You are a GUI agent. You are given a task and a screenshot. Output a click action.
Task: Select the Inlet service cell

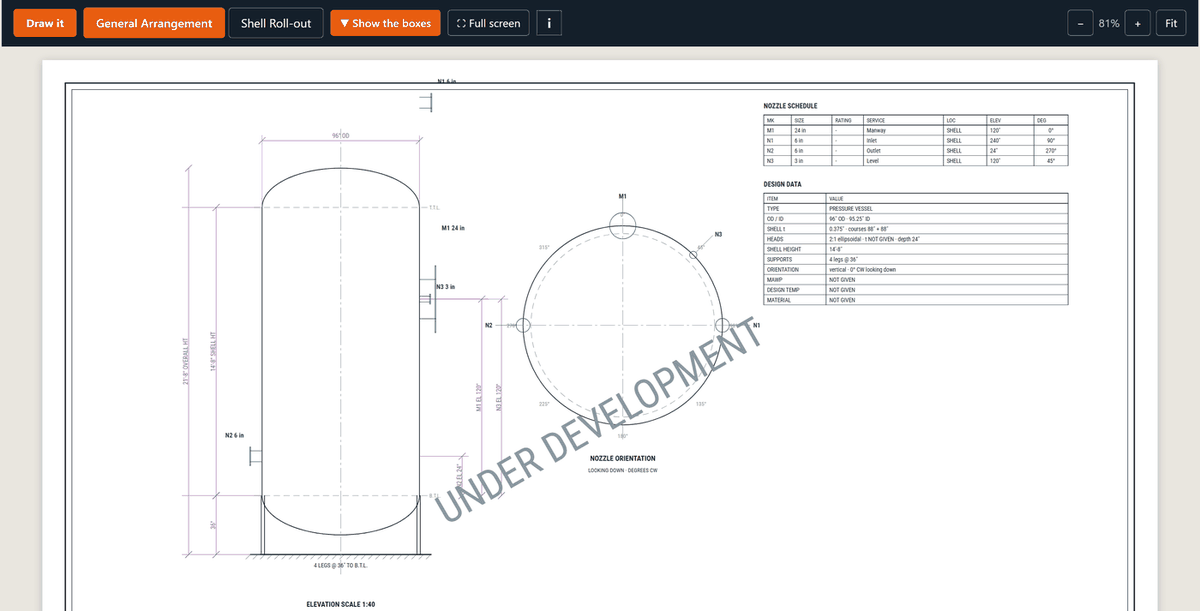pos(903,140)
